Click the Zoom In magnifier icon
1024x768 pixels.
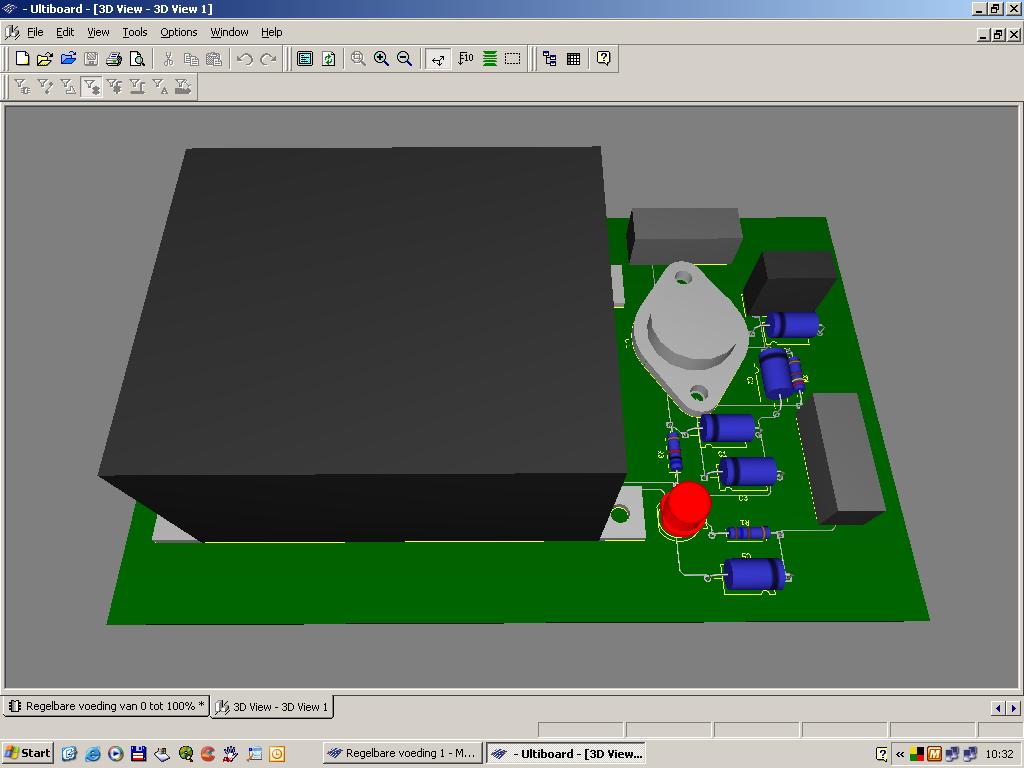tap(381, 59)
